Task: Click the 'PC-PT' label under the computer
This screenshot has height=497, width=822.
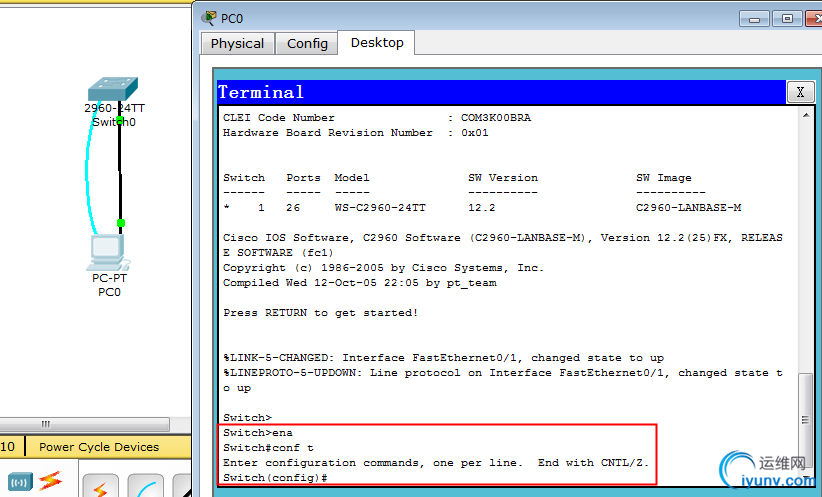Action: [110, 278]
